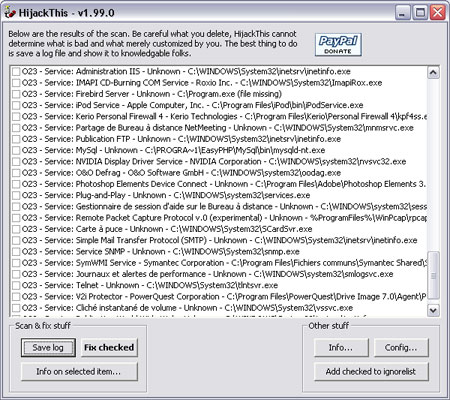Check the V2i Protector entry
The image size is (450, 400).
point(16,297)
